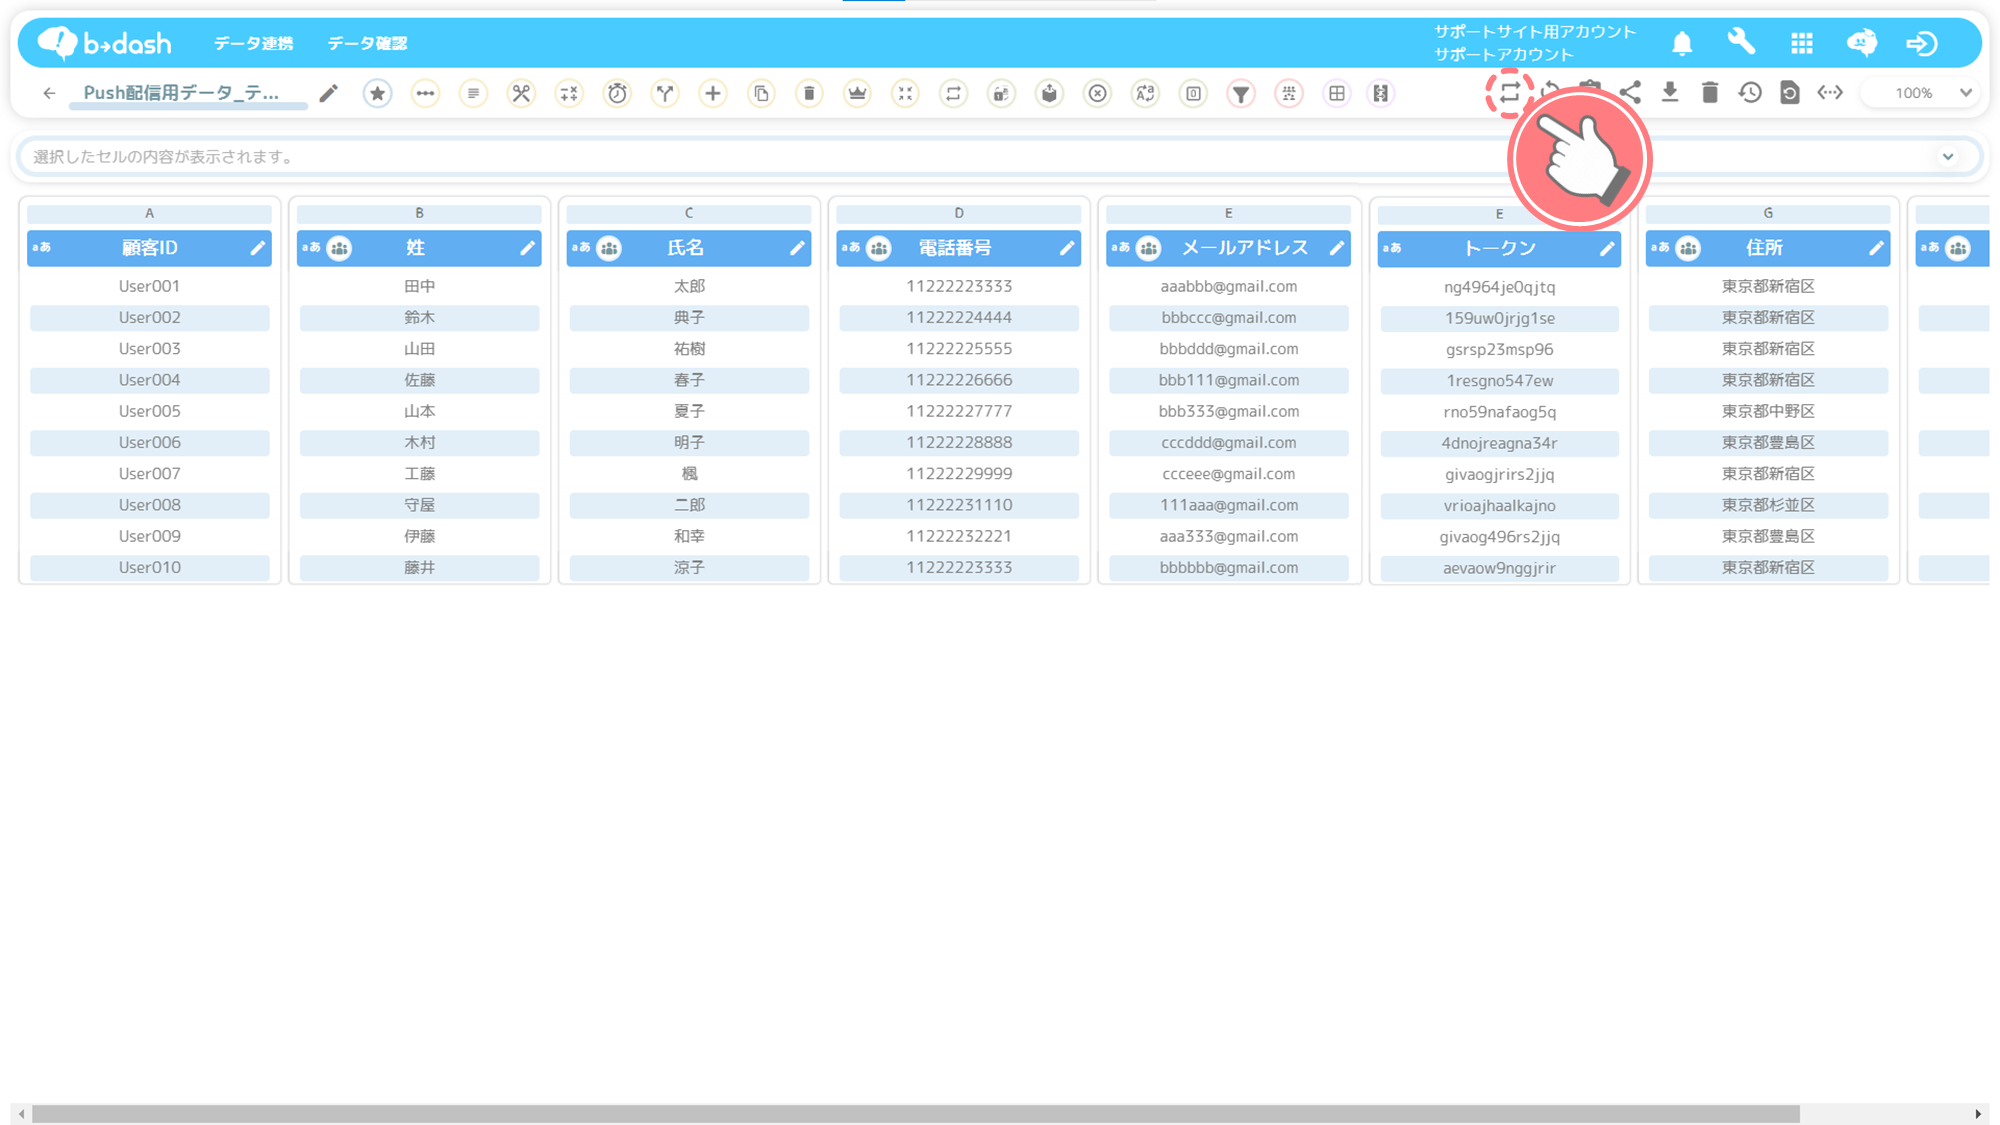Image resolution: width=2000 pixels, height=1125 pixels.
Task: Open the apps grid icon in header
Action: 1802,43
